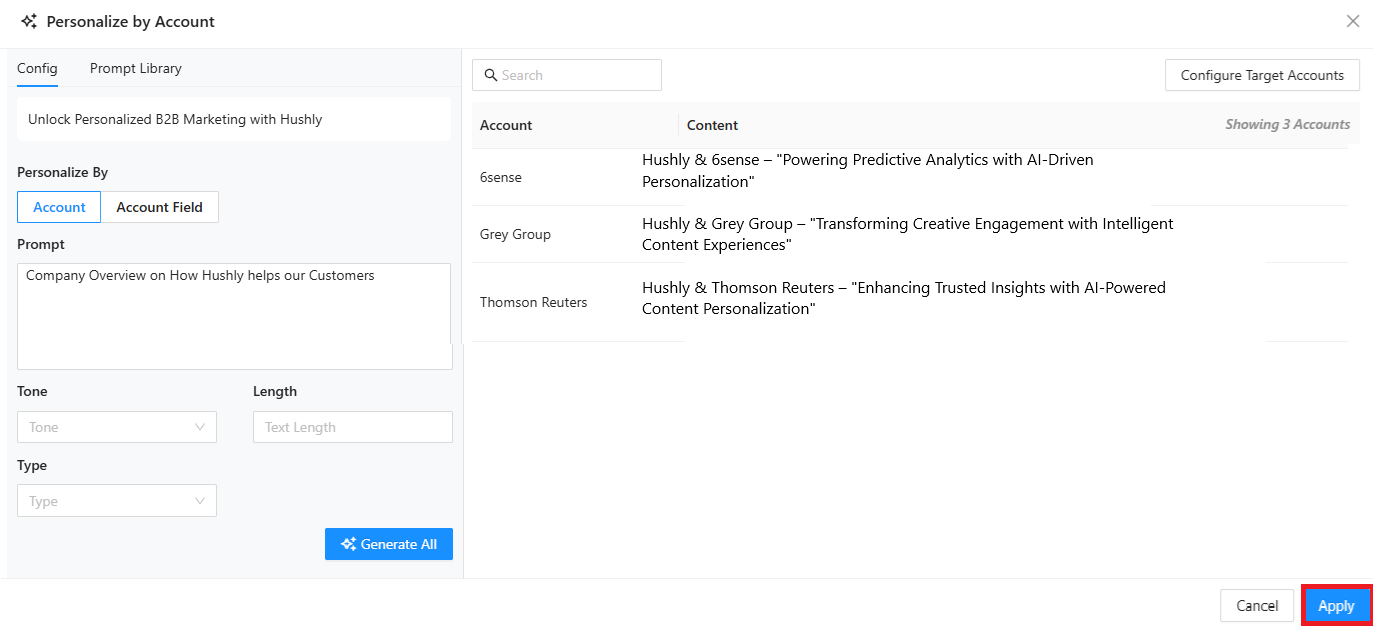The height and width of the screenshot is (628, 1373).
Task: Open the Prompt Library tab
Action: (x=136, y=68)
